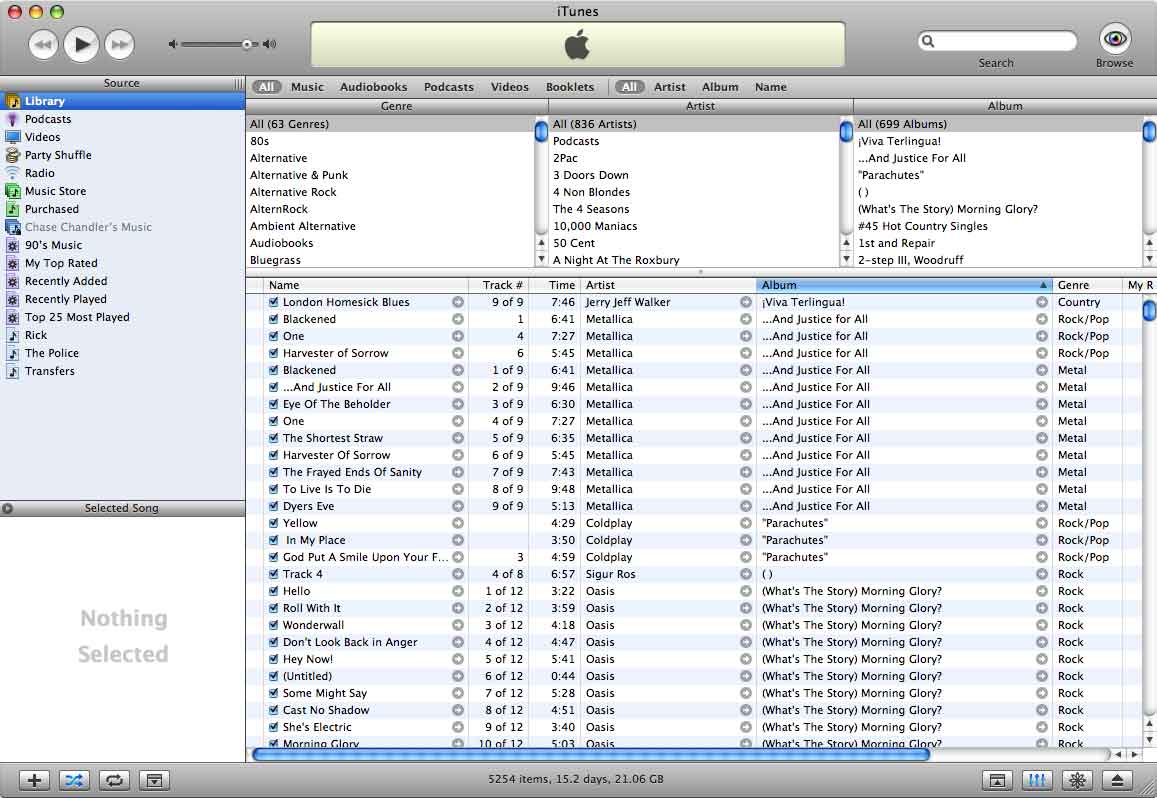Click the genre list scrollbar thumb
The width and height of the screenshot is (1157, 798).
point(541,131)
